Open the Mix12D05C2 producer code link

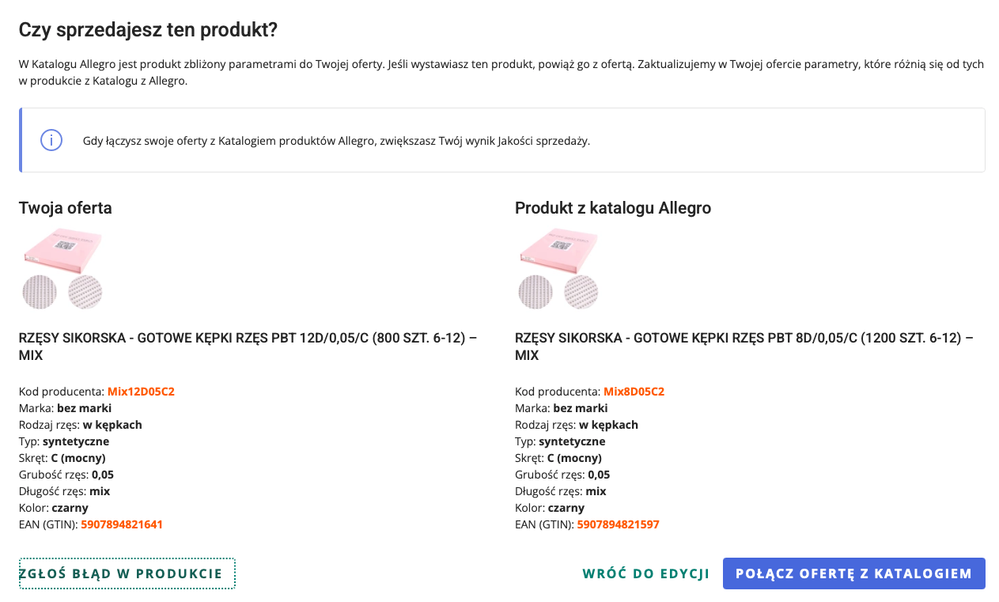[143, 391]
